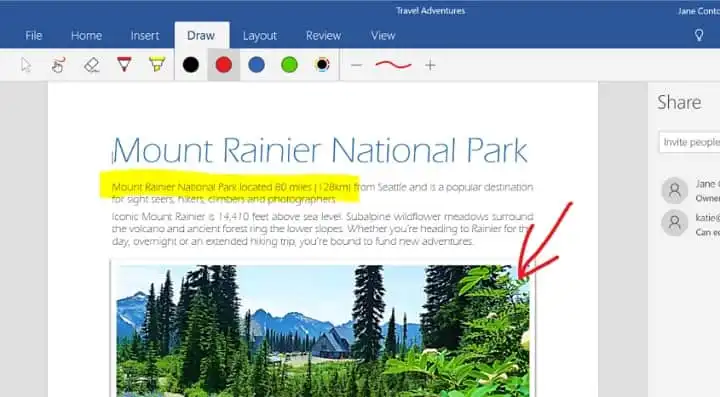This screenshot has height=397, width=720.
Task: Increase pen thickness with plus button
Action: 430,65
